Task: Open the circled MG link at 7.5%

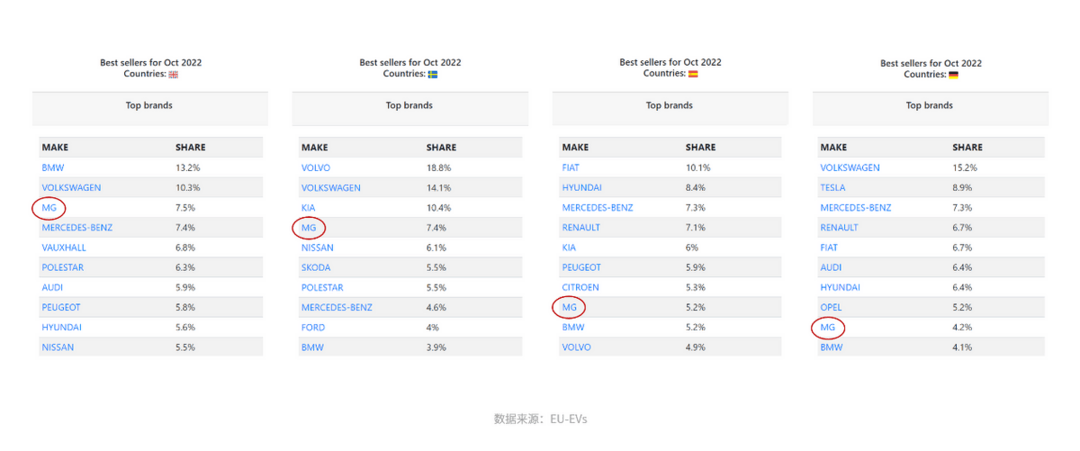Action: tap(49, 208)
